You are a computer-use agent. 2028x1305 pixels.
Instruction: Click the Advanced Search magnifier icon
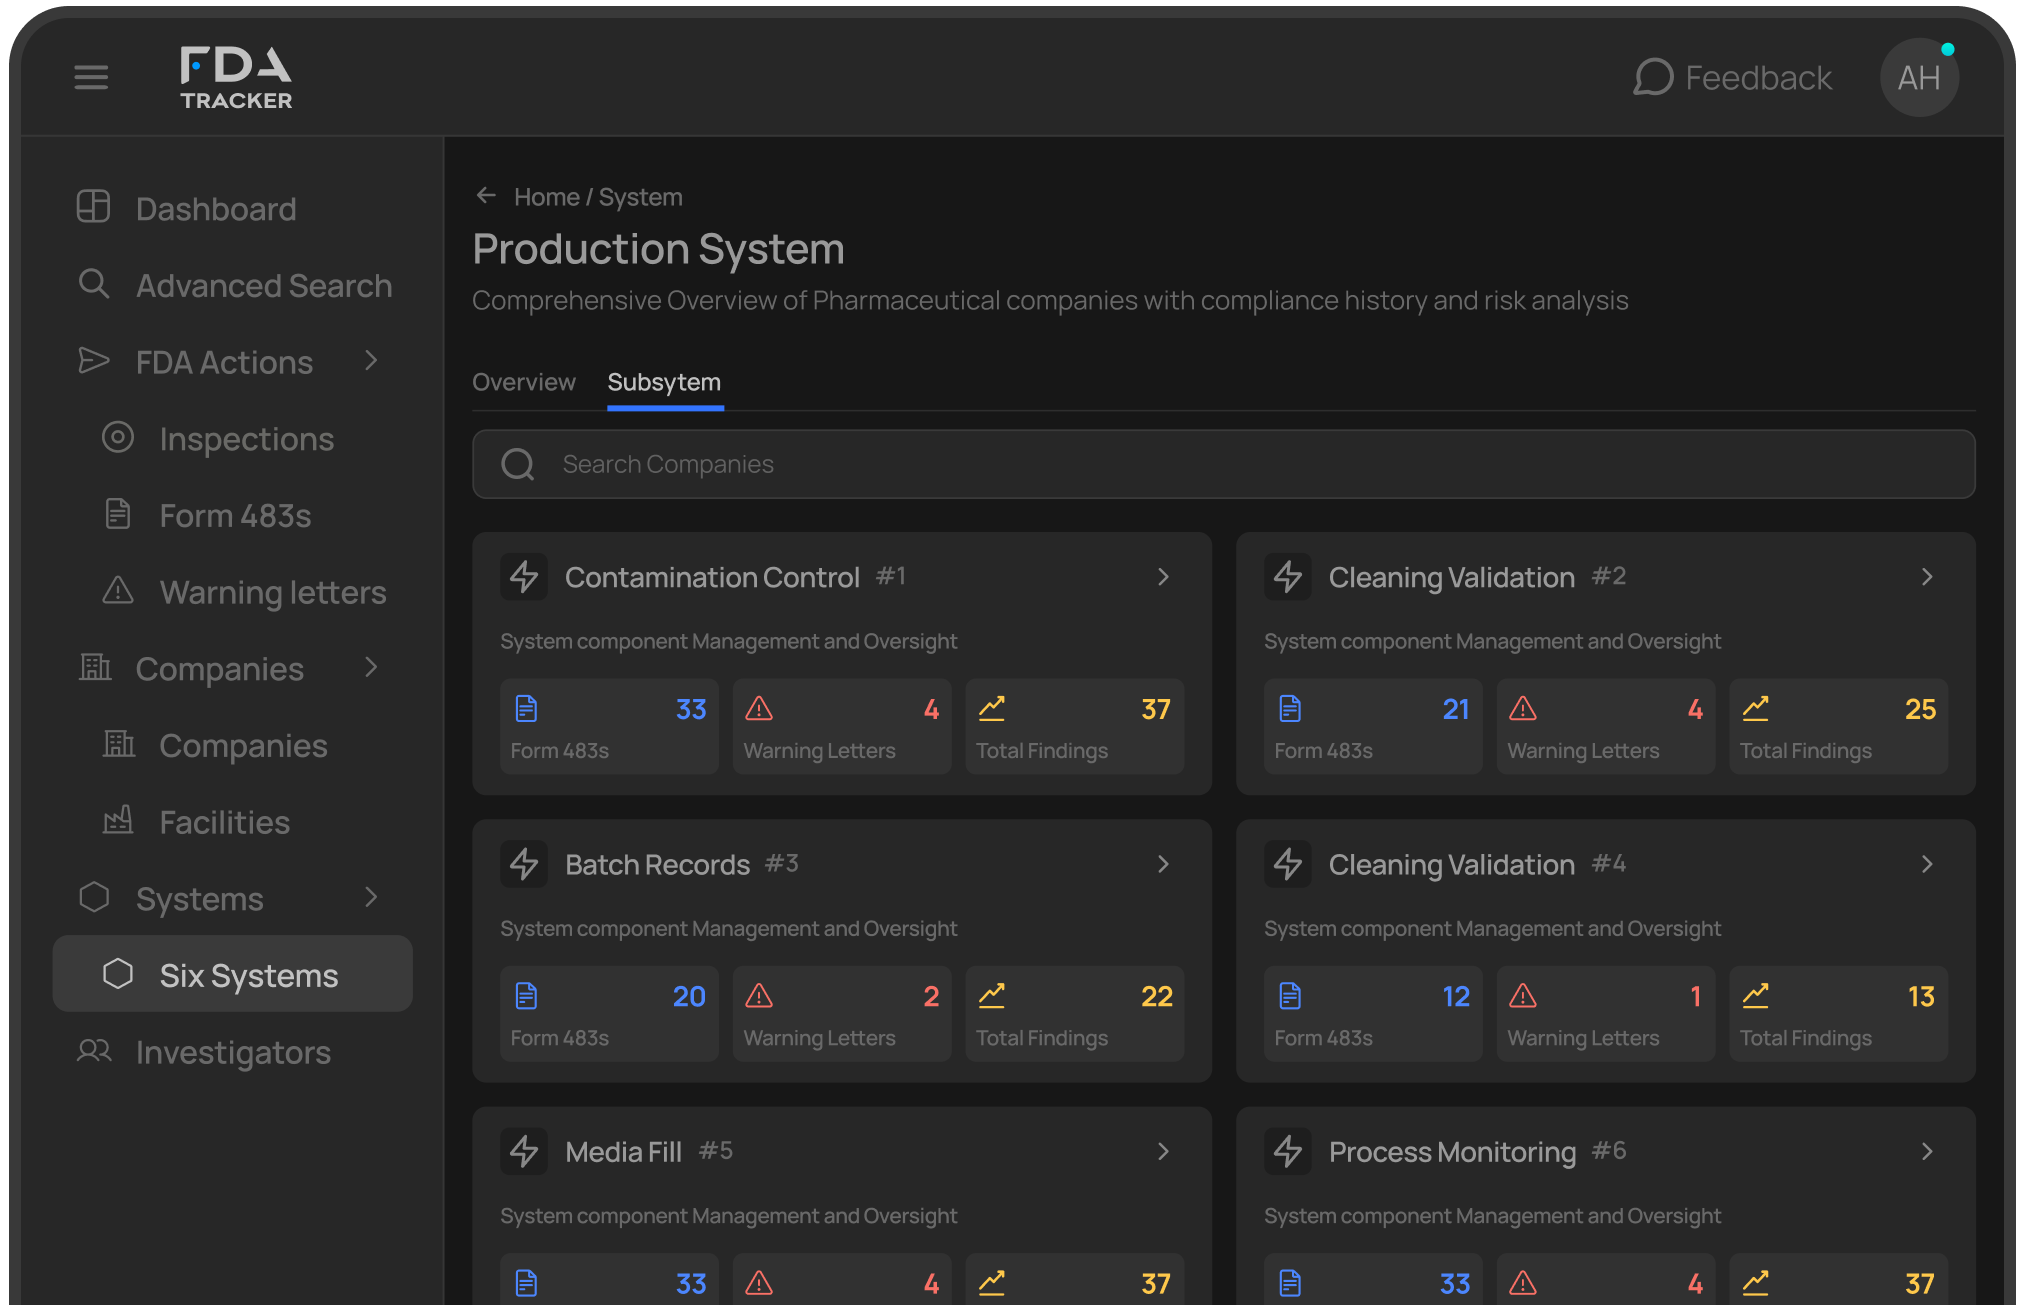[94, 284]
